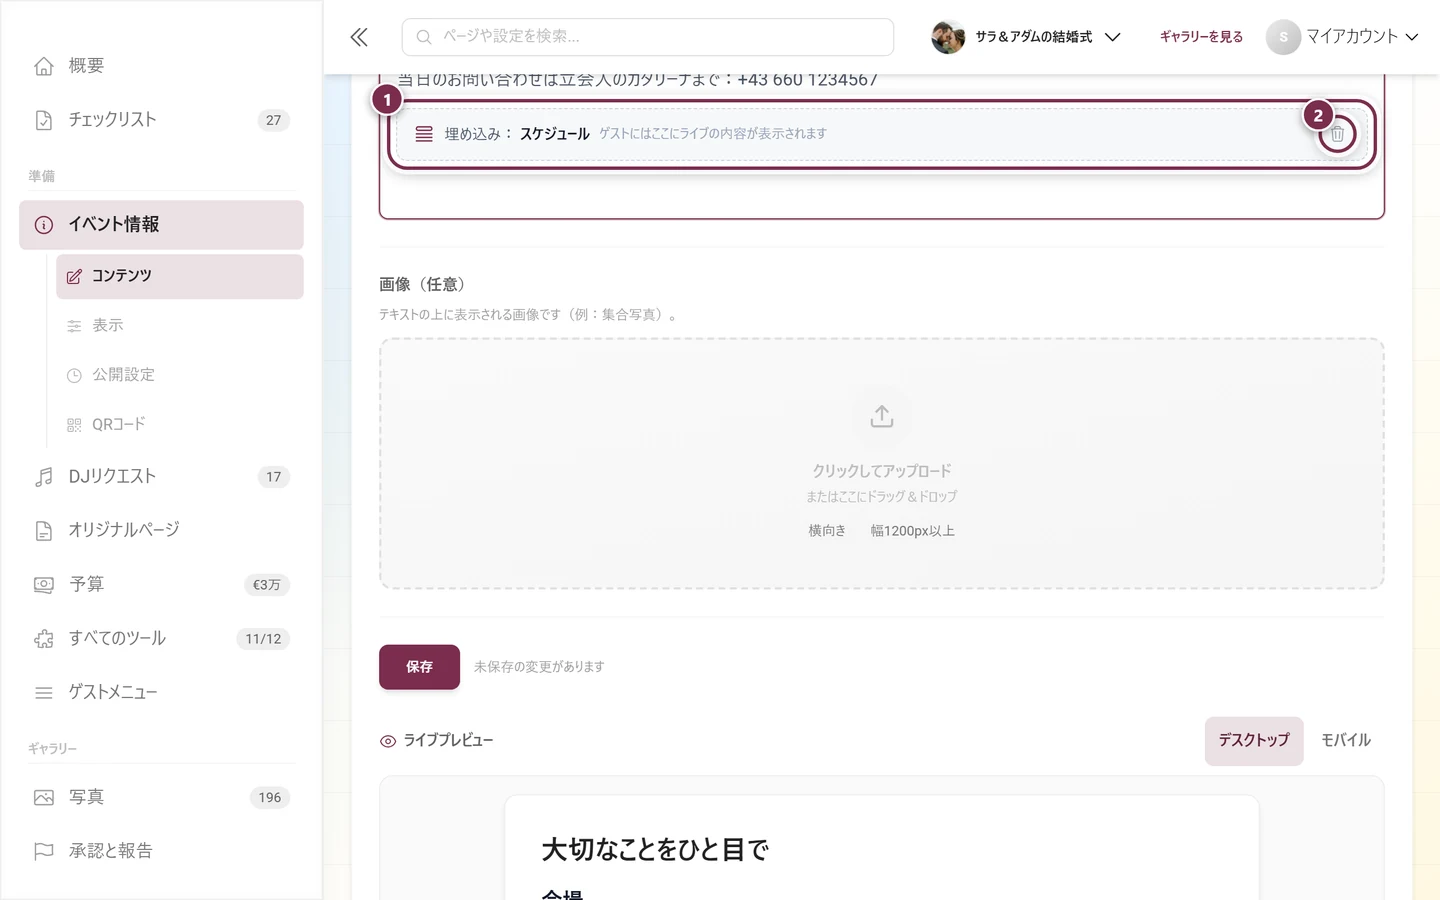Click the 未保存の変更があります status text

tap(539, 667)
